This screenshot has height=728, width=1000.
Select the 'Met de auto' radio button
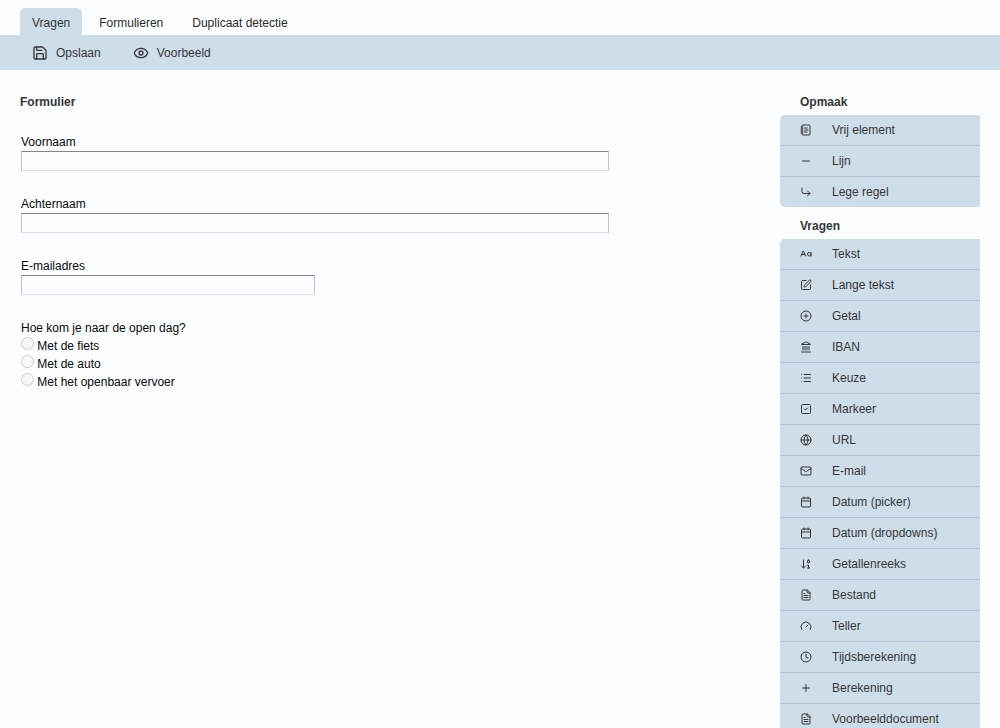27,362
